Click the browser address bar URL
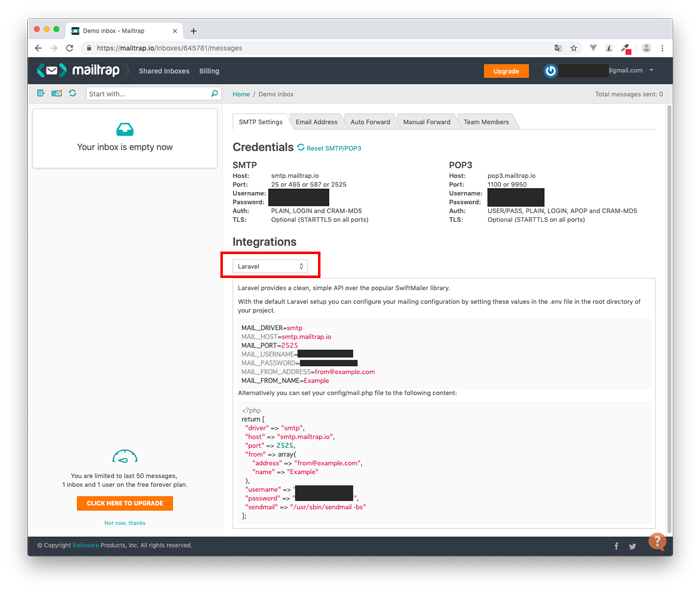Image resolution: width=700 pixels, height=592 pixels. pyautogui.click(x=170, y=48)
